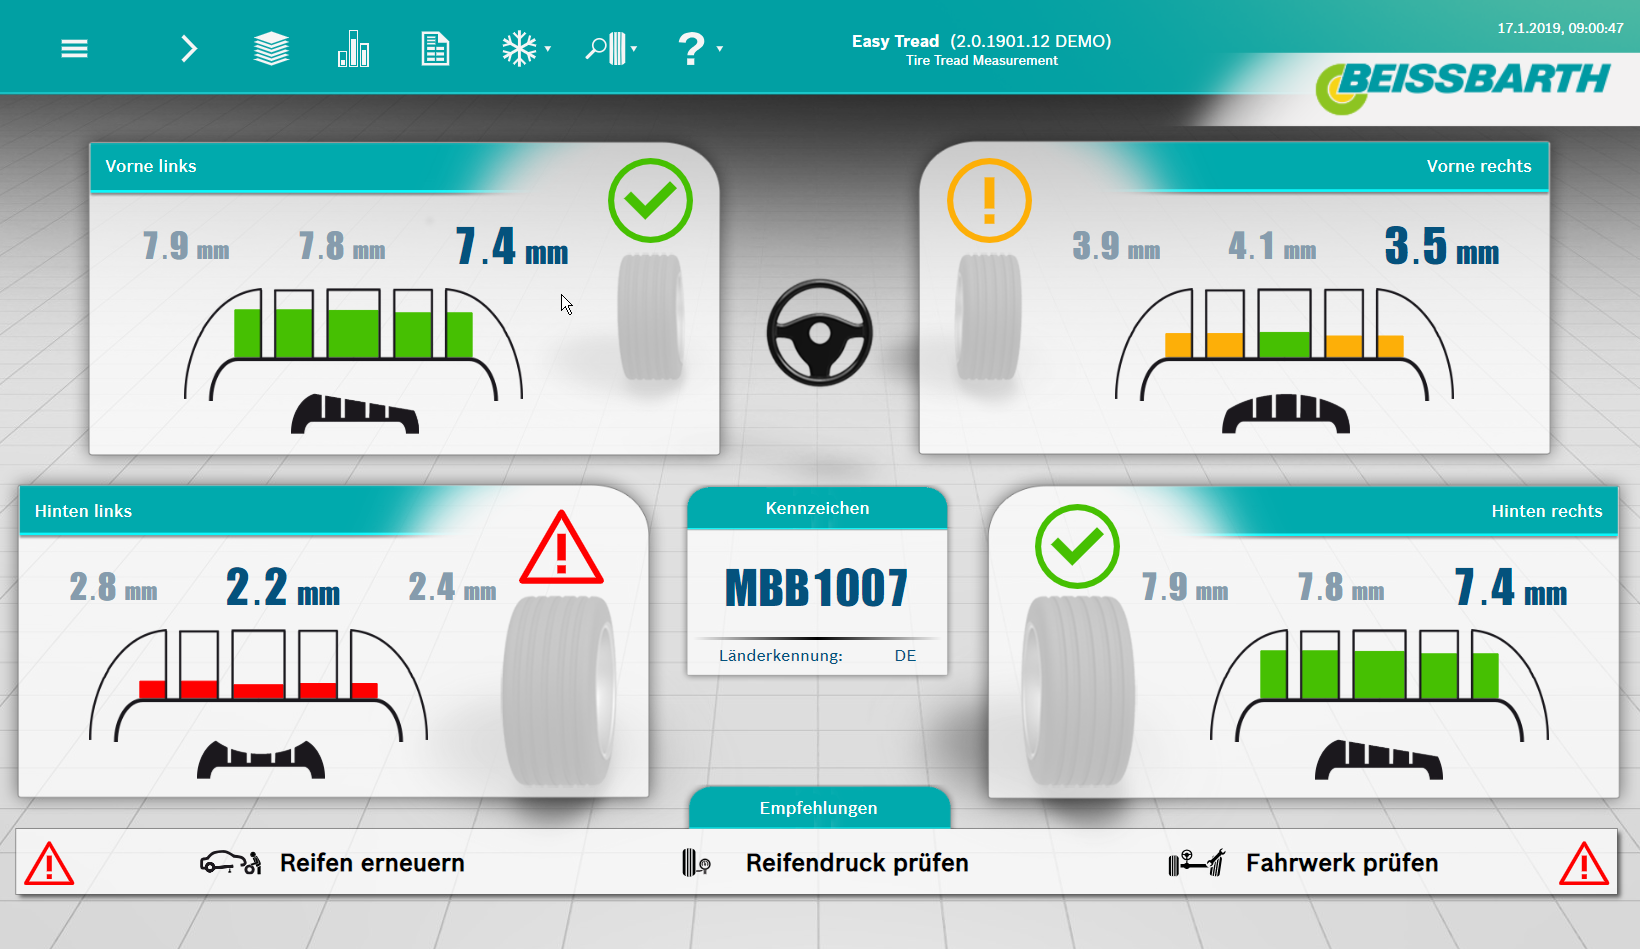Expand the tire search dropdown arrow

click(x=634, y=49)
